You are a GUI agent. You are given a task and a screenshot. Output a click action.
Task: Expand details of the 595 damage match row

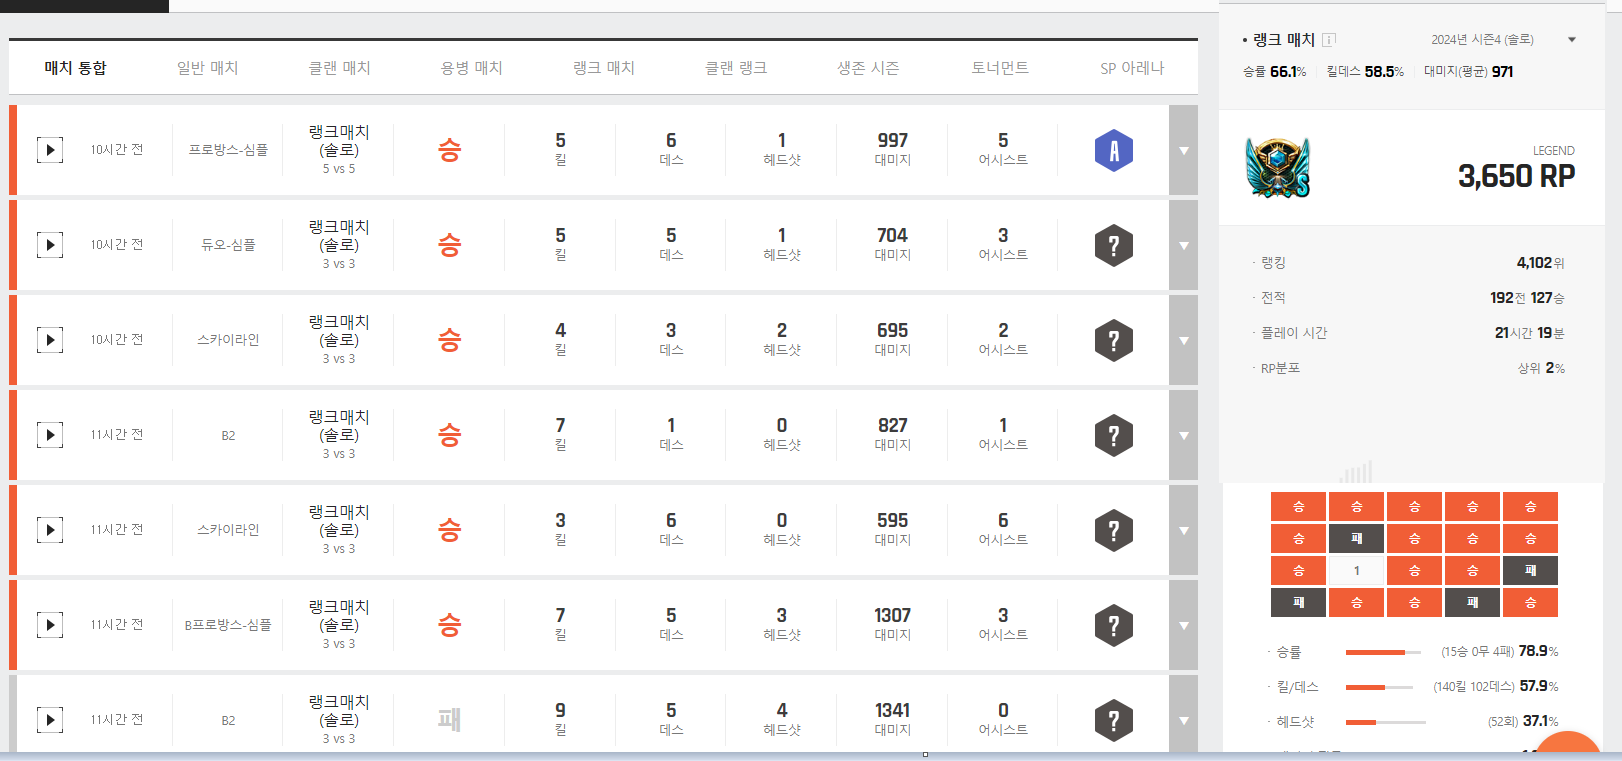(x=1183, y=531)
